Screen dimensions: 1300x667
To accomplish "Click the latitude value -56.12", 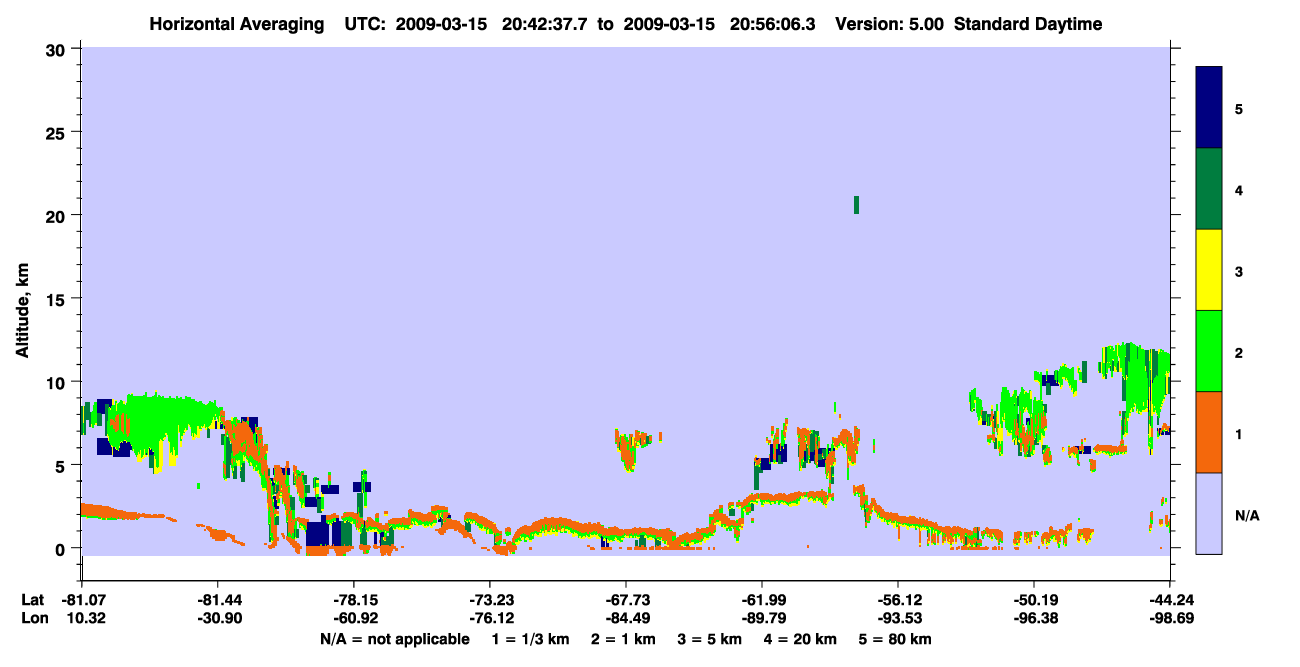I will tap(898, 600).
